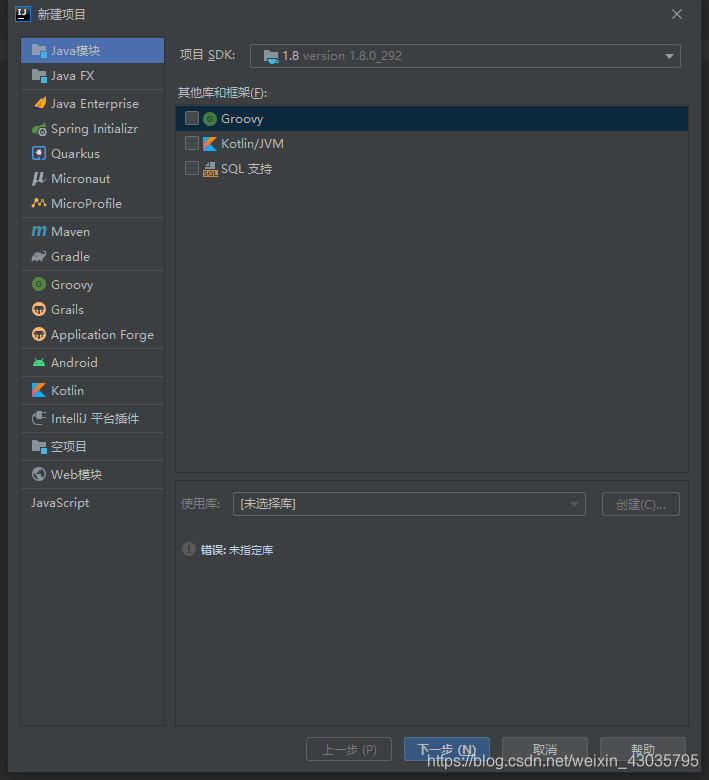
Task: Click the IntelliJ IDEA logo in title bar
Action: pyautogui.click(x=23, y=14)
